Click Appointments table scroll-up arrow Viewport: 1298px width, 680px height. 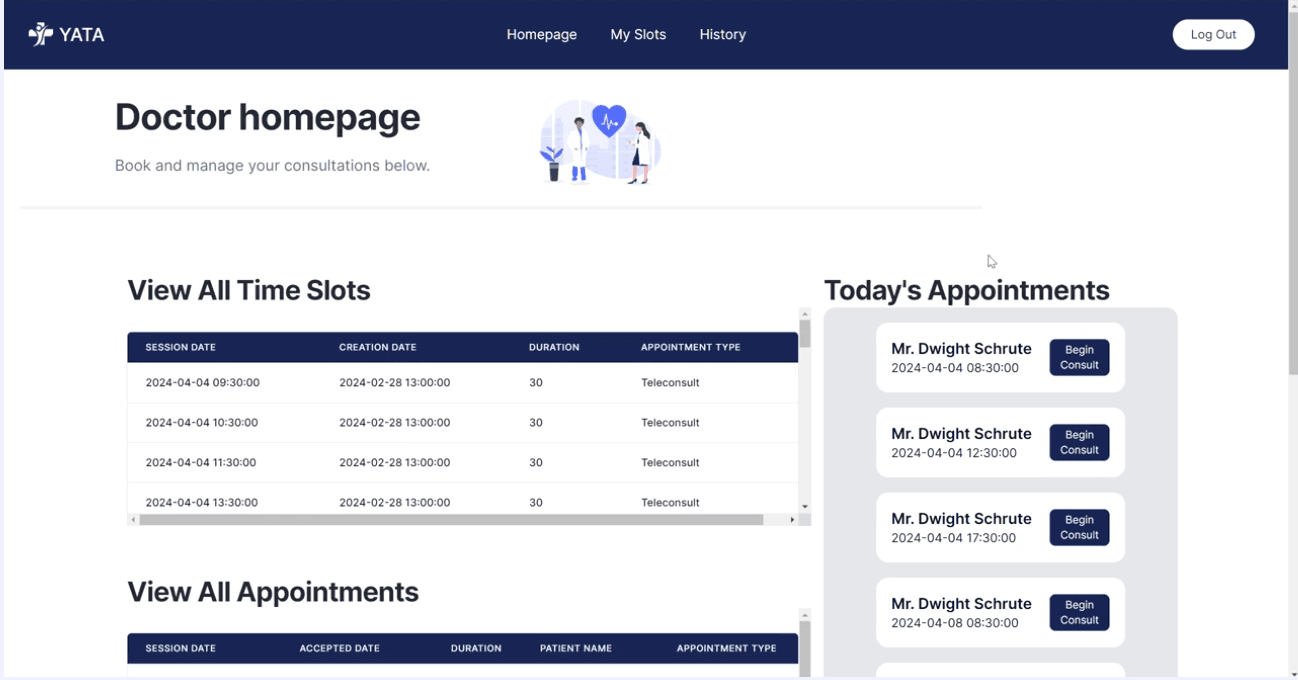[x=805, y=615]
